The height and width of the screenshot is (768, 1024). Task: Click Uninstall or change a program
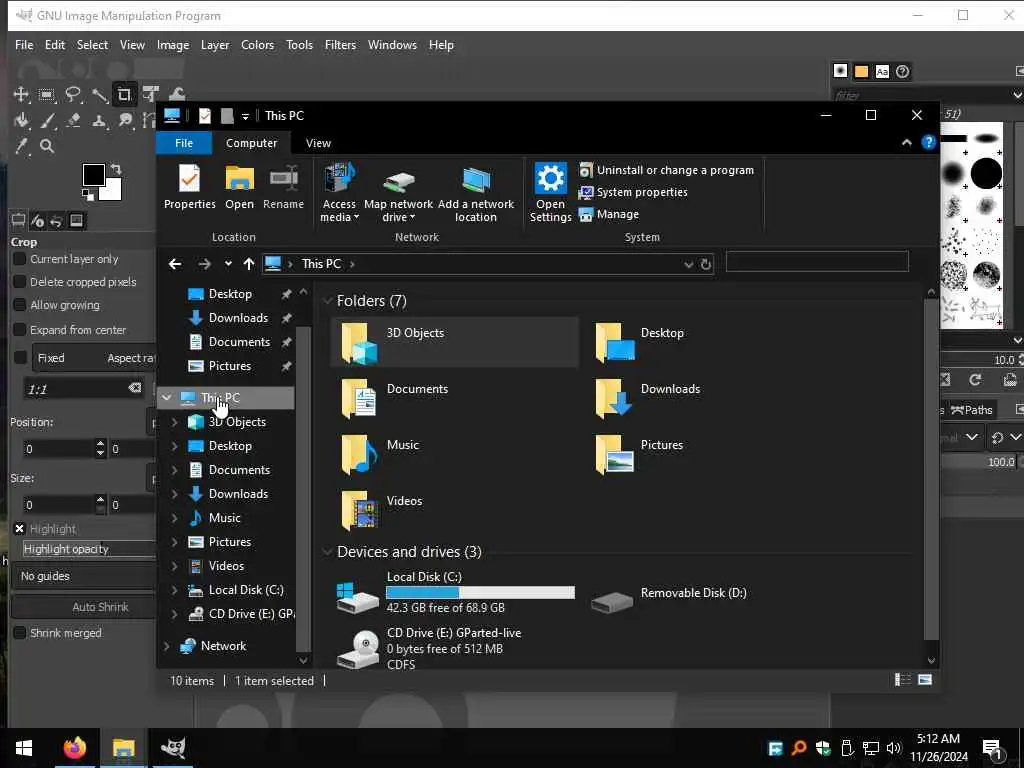pos(666,170)
